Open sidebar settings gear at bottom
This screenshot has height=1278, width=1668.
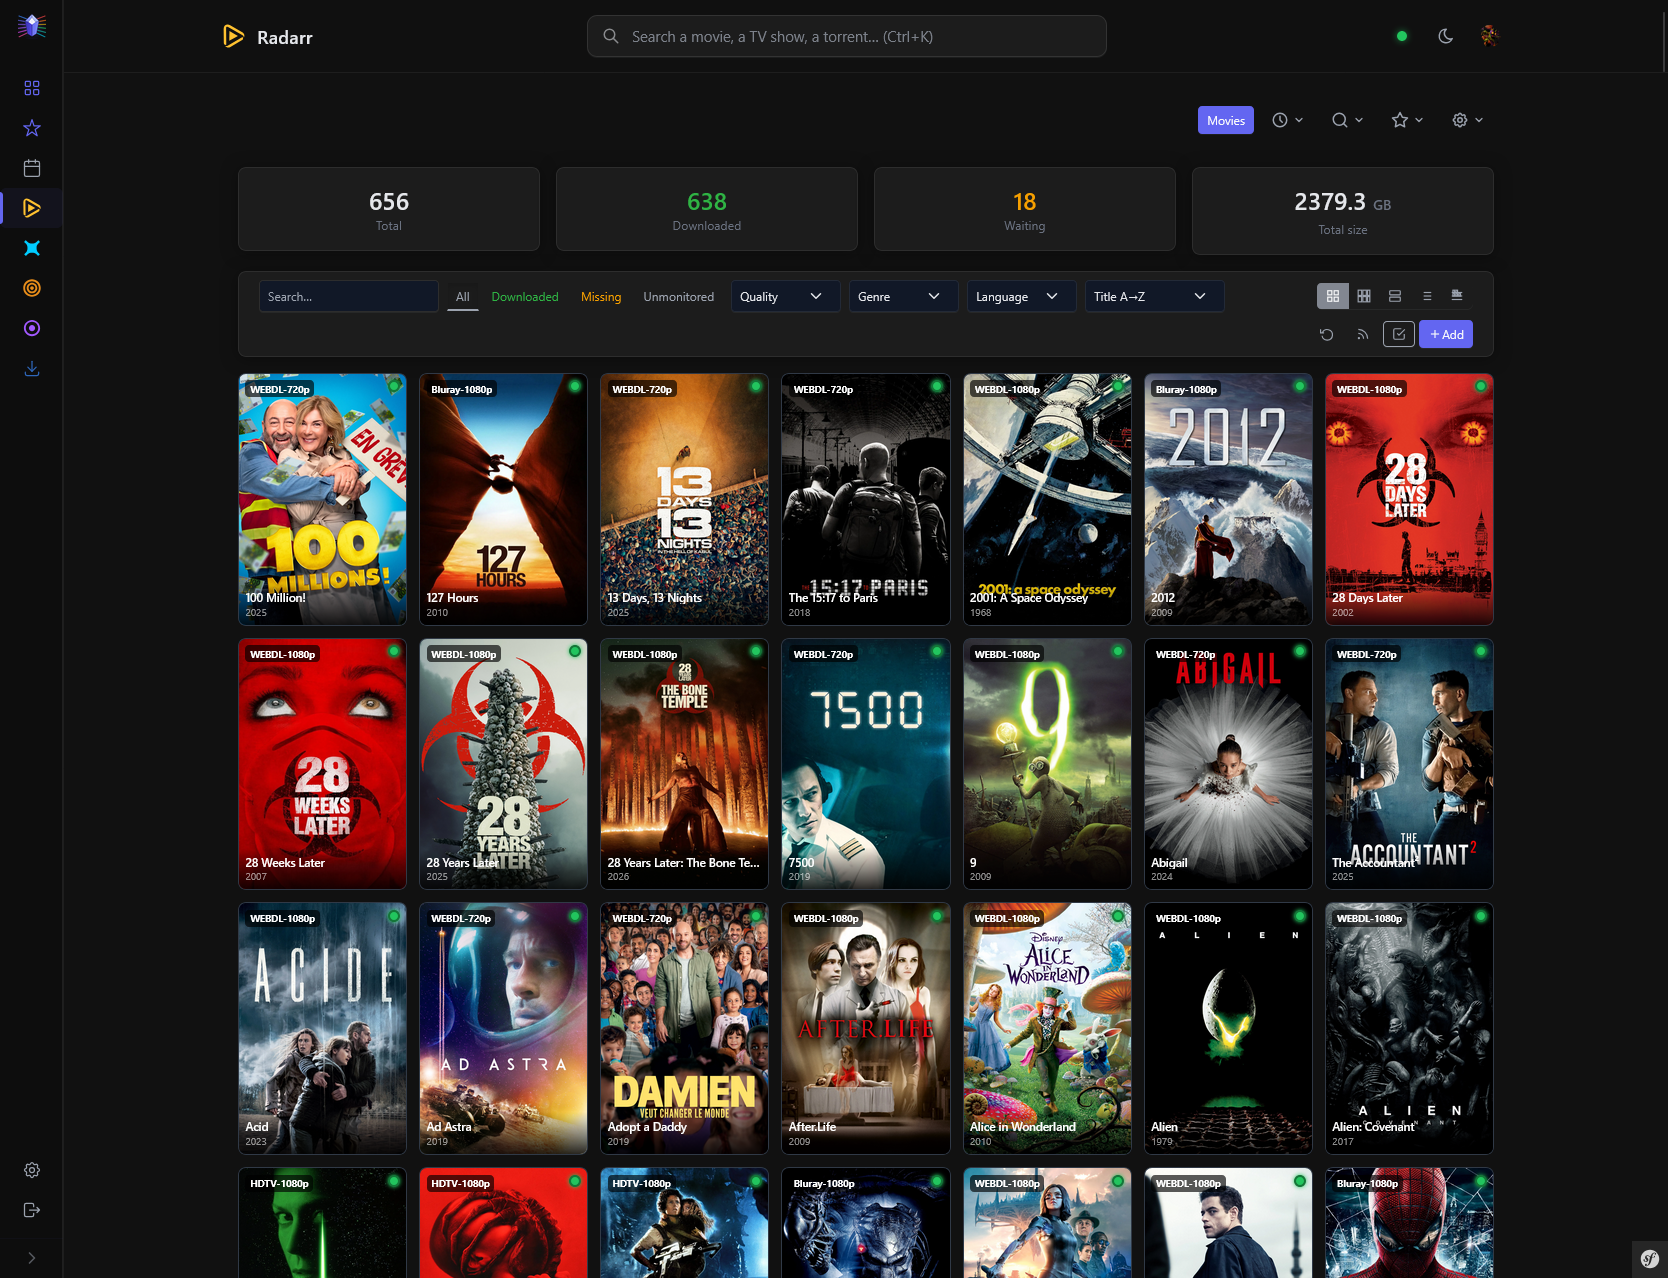[32, 1170]
